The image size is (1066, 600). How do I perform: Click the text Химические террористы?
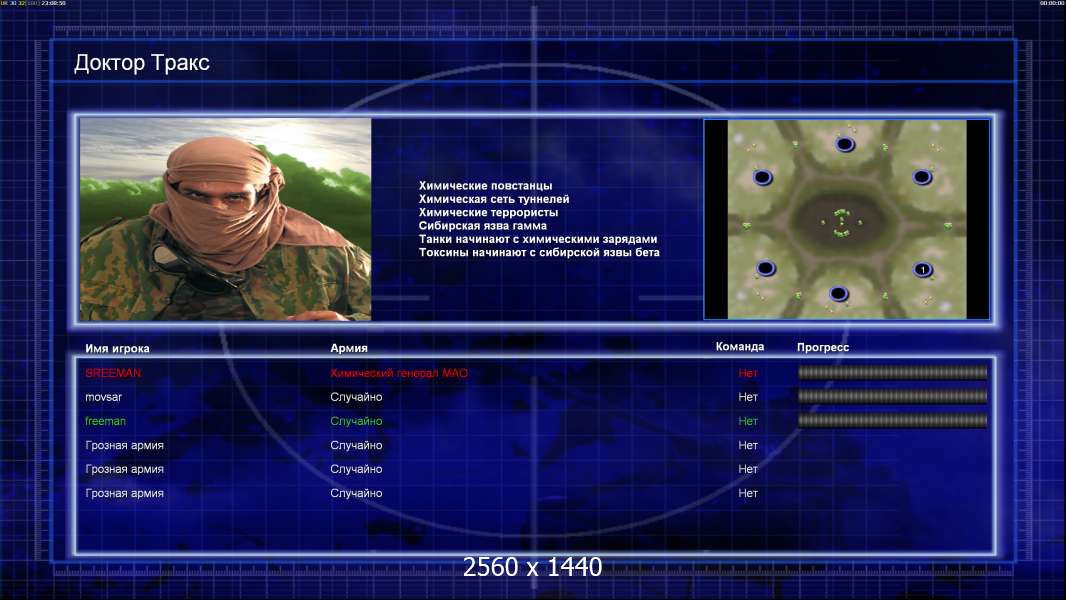488,212
